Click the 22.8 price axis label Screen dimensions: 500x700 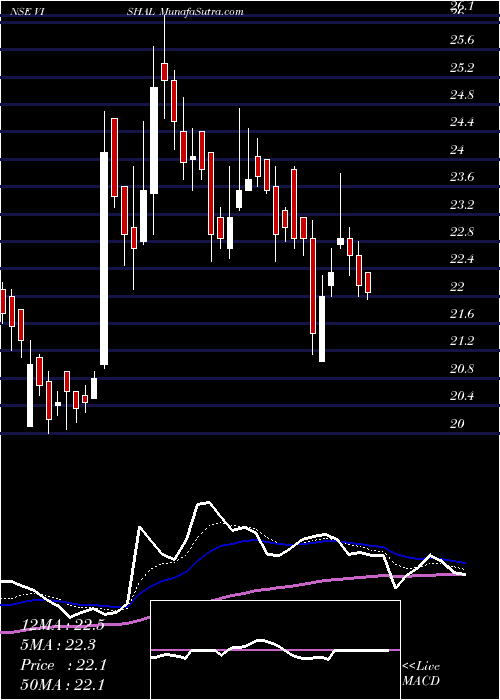(x=462, y=232)
